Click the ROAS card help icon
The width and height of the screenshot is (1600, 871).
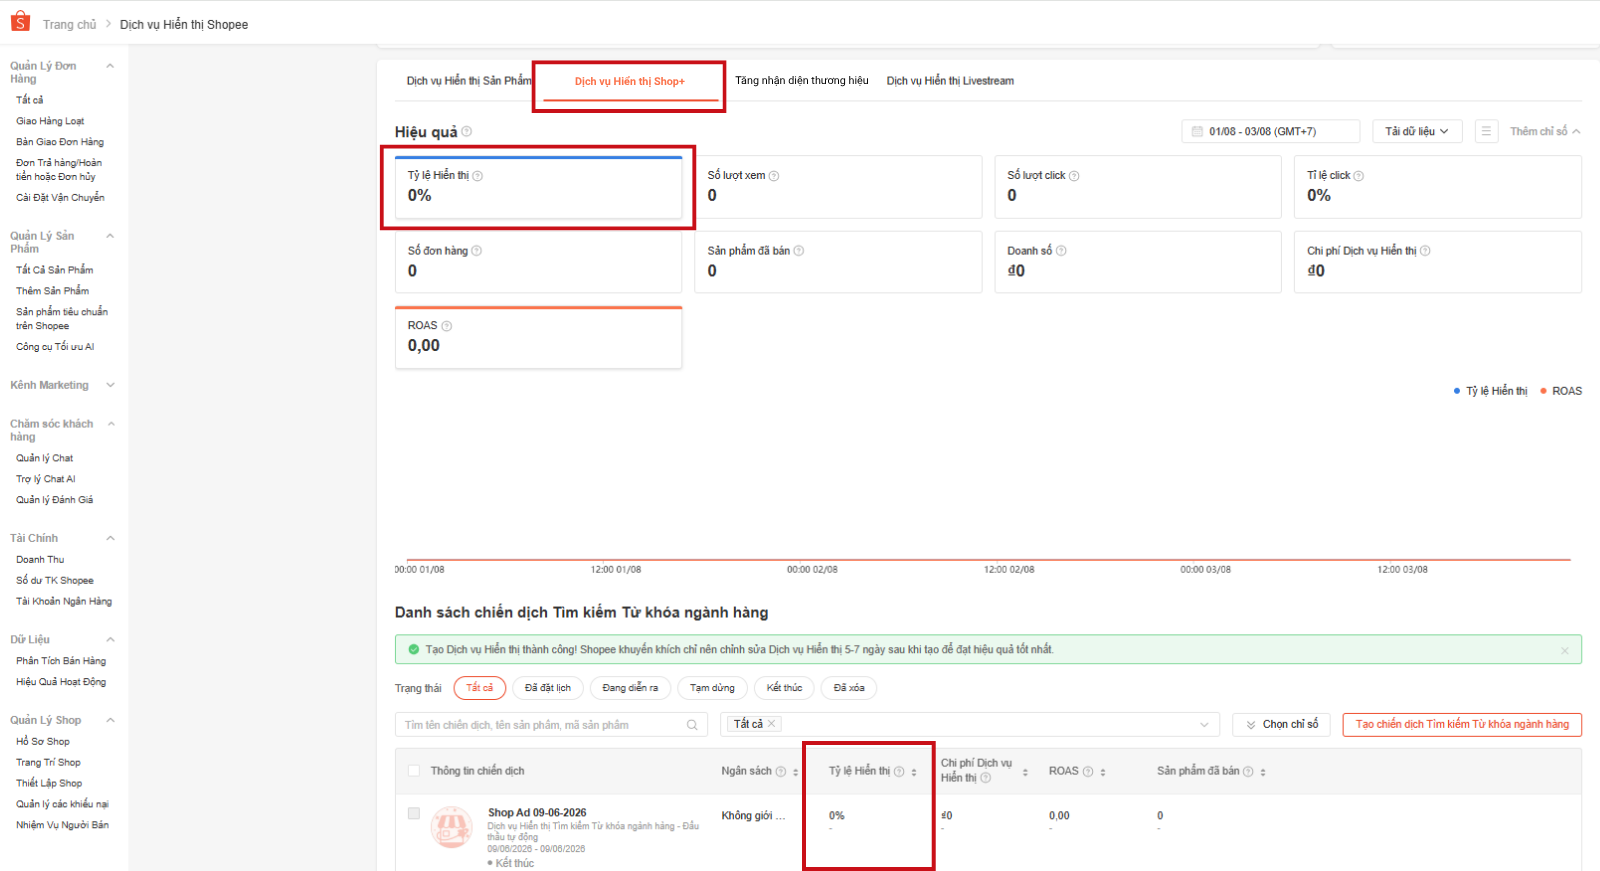[x=447, y=326]
